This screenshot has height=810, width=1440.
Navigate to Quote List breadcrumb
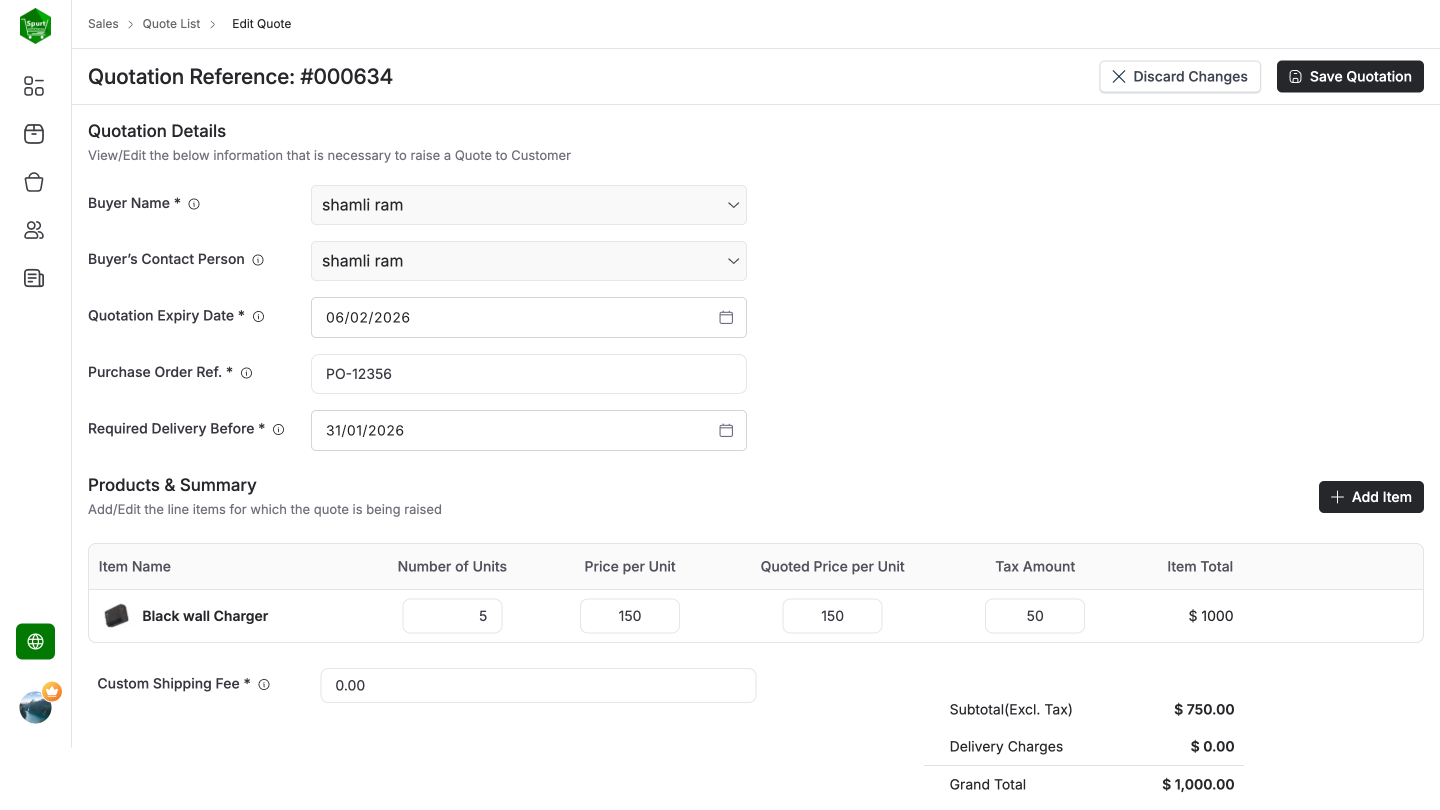[171, 24]
